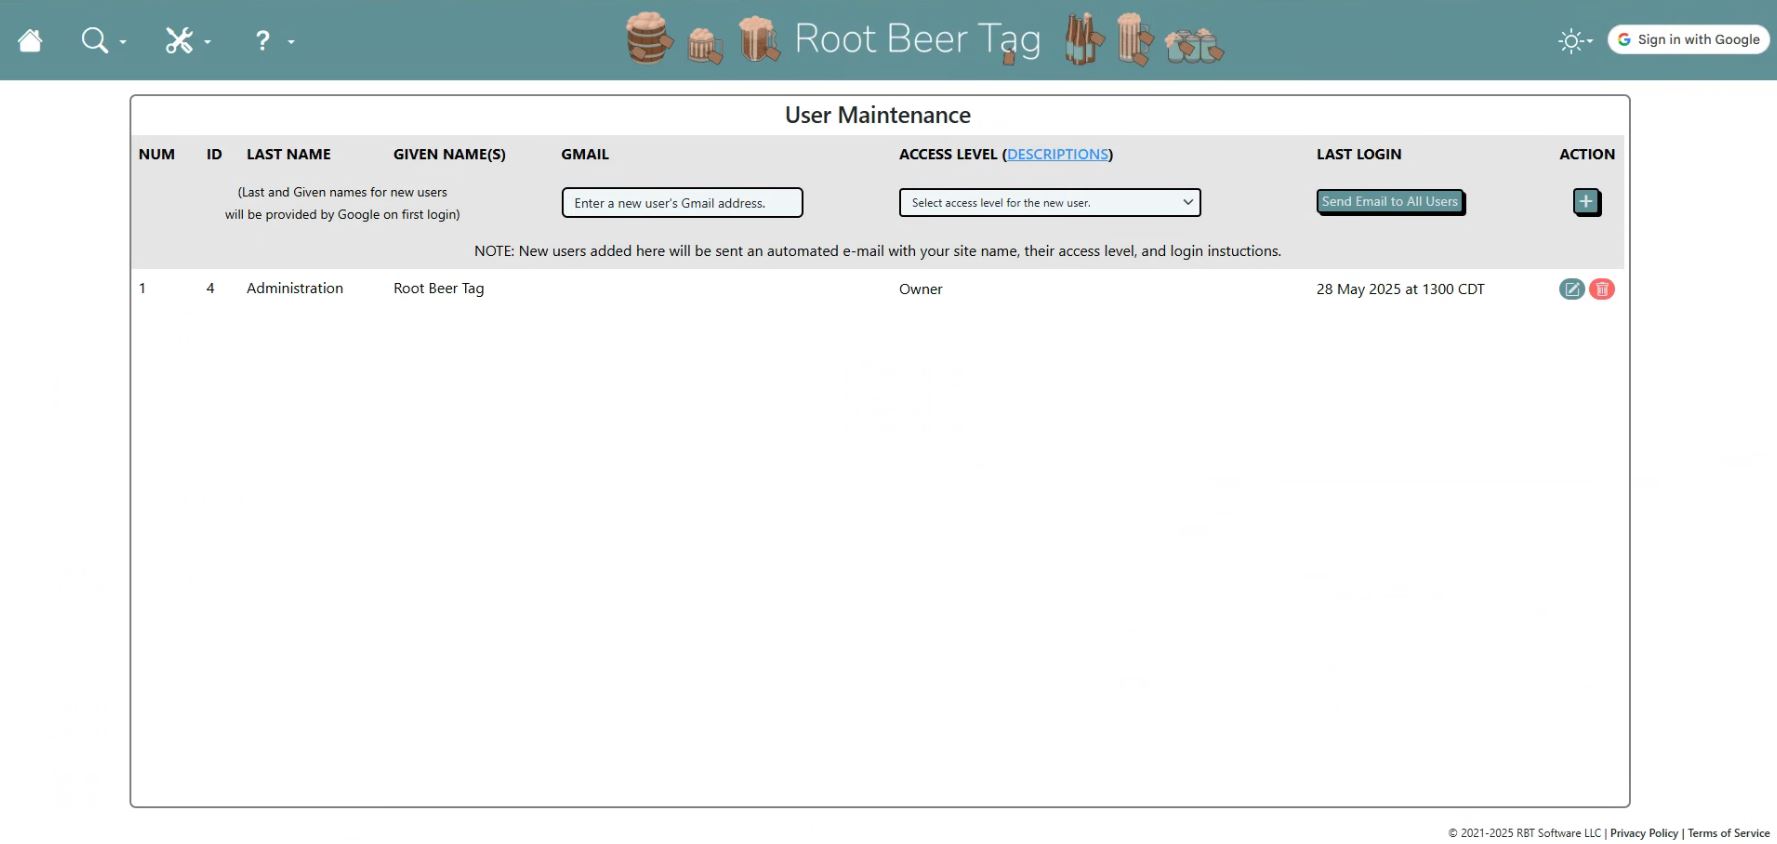The height and width of the screenshot is (844, 1777).
Task: Click Sign in with Google button
Action: pos(1688,40)
